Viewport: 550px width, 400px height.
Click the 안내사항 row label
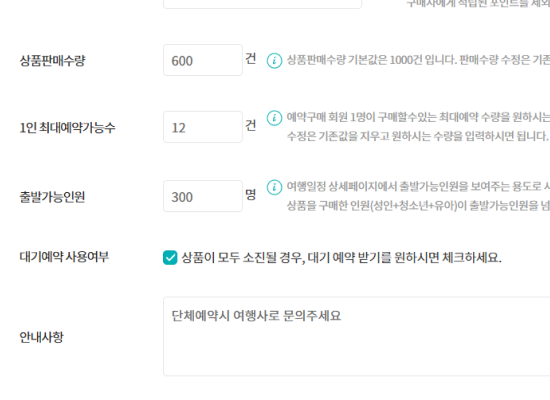pyautogui.click(x=41, y=337)
